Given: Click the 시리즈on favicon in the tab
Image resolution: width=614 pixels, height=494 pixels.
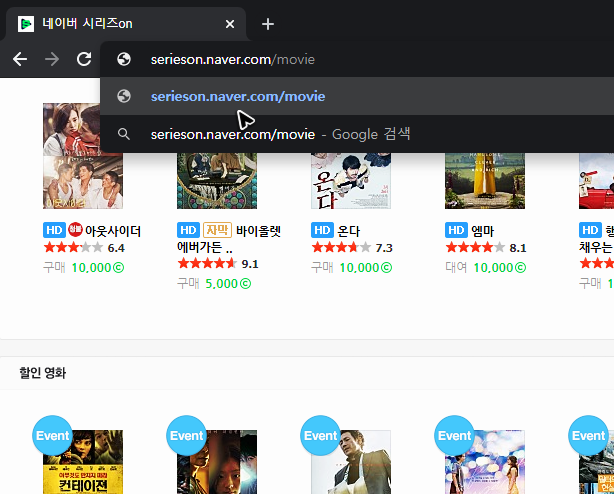Looking at the screenshot, I should 26,24.
